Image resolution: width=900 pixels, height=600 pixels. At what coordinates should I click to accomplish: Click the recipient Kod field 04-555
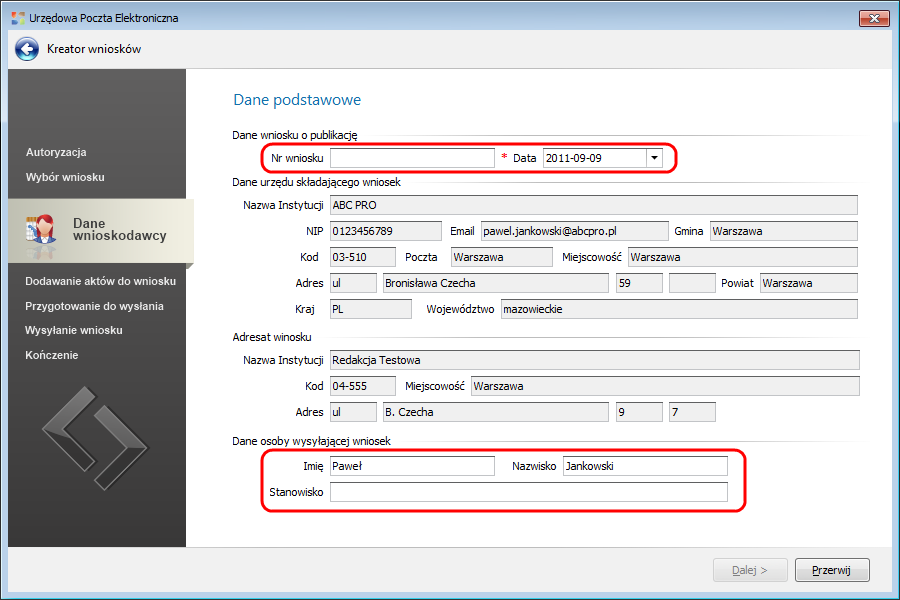point(363,386)
